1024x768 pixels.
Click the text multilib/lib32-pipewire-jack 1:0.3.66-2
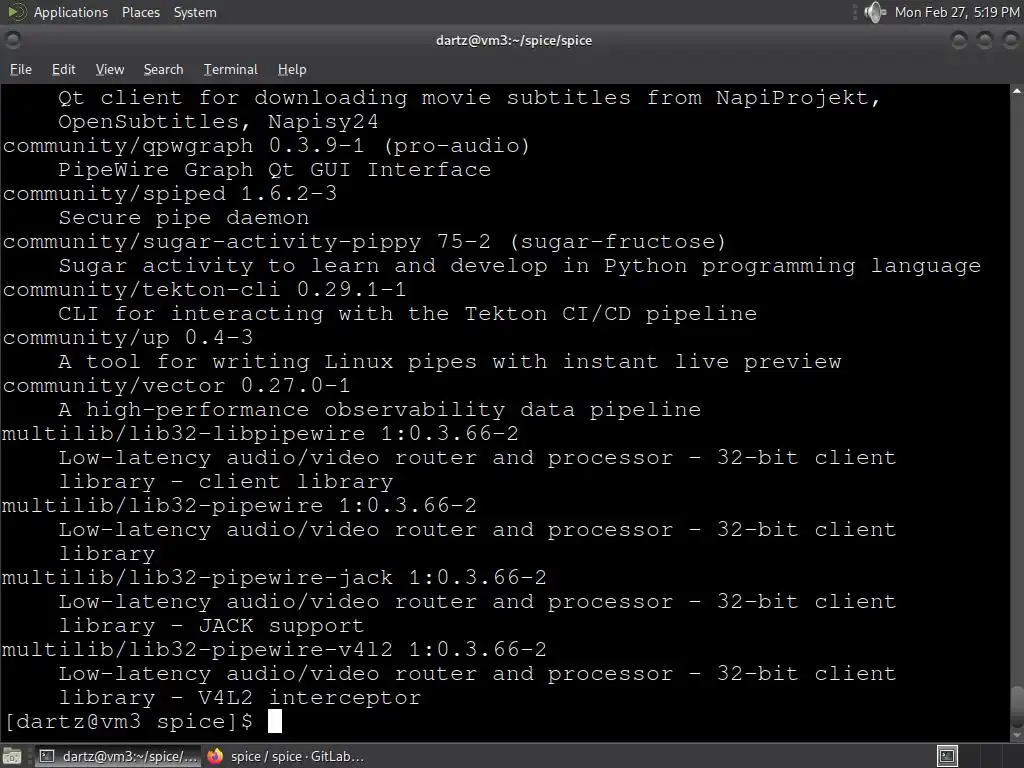tap(274, 577)
